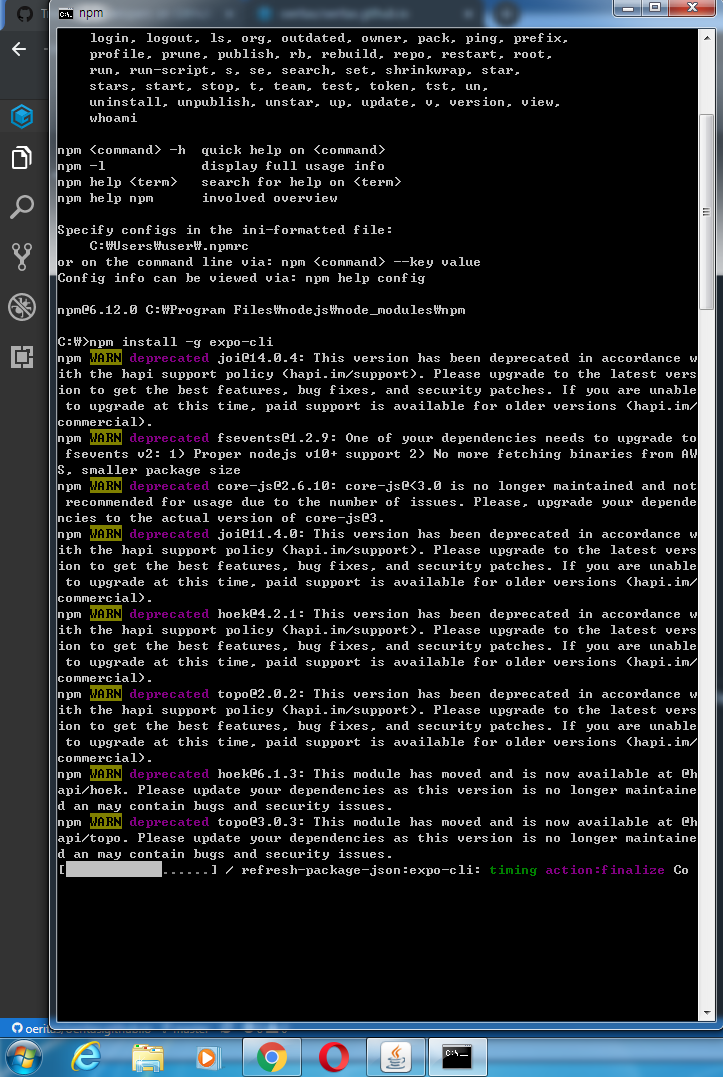723x1077 pixels.
Task: Open the Windows Start menu
Action: point(23,1056)
